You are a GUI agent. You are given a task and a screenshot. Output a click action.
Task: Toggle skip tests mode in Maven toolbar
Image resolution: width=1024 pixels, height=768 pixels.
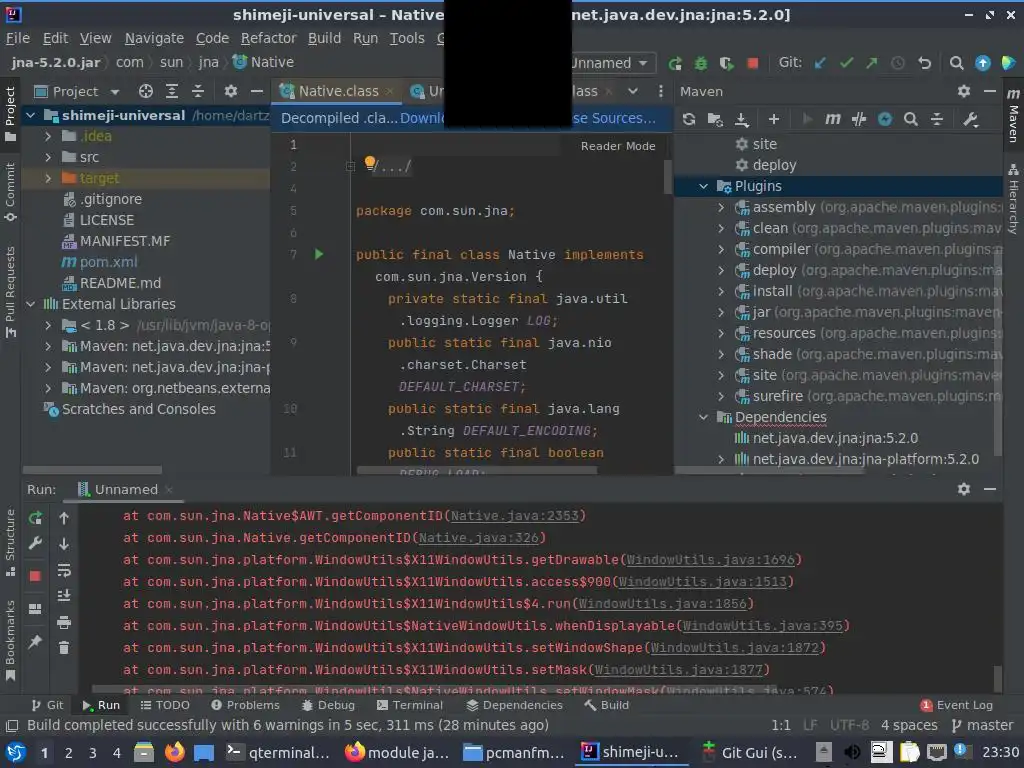tap(885, 119)
